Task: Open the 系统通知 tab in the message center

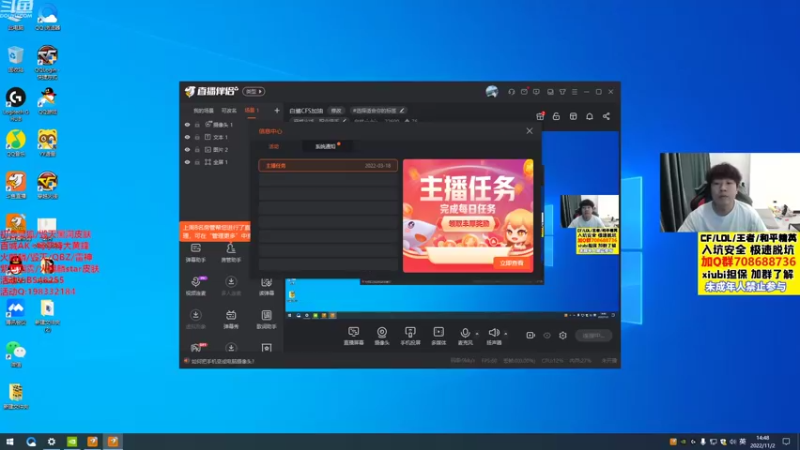Action: 326,146
